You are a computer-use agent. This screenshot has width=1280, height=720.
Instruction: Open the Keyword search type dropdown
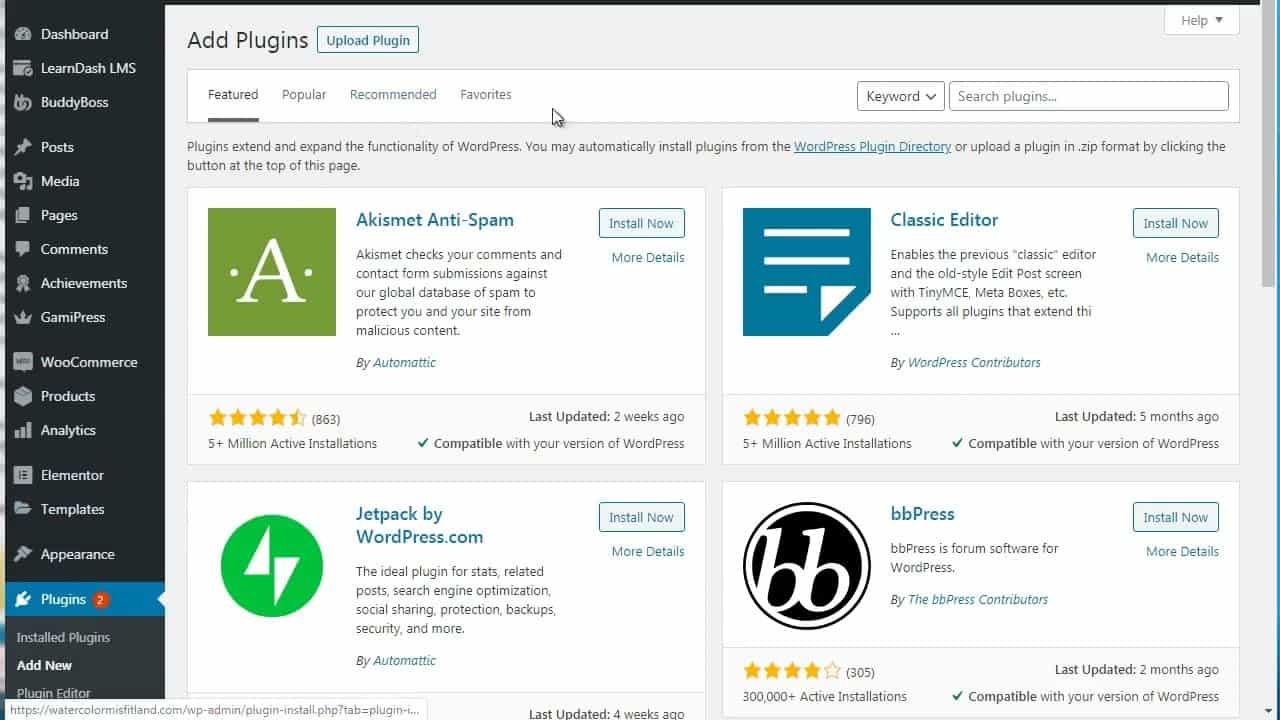pyautogui.click(x=901, y=96)
